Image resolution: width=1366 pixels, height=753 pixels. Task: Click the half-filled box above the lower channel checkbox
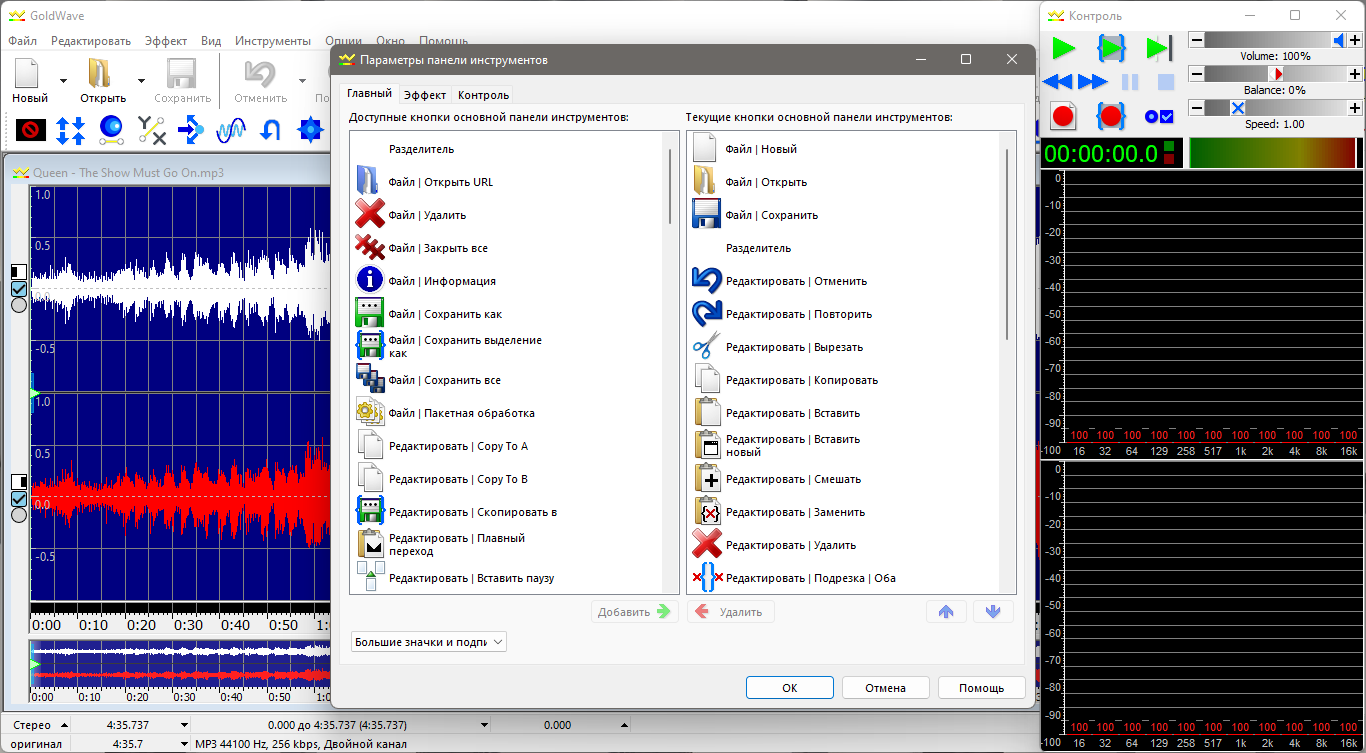tap(18, 482)
